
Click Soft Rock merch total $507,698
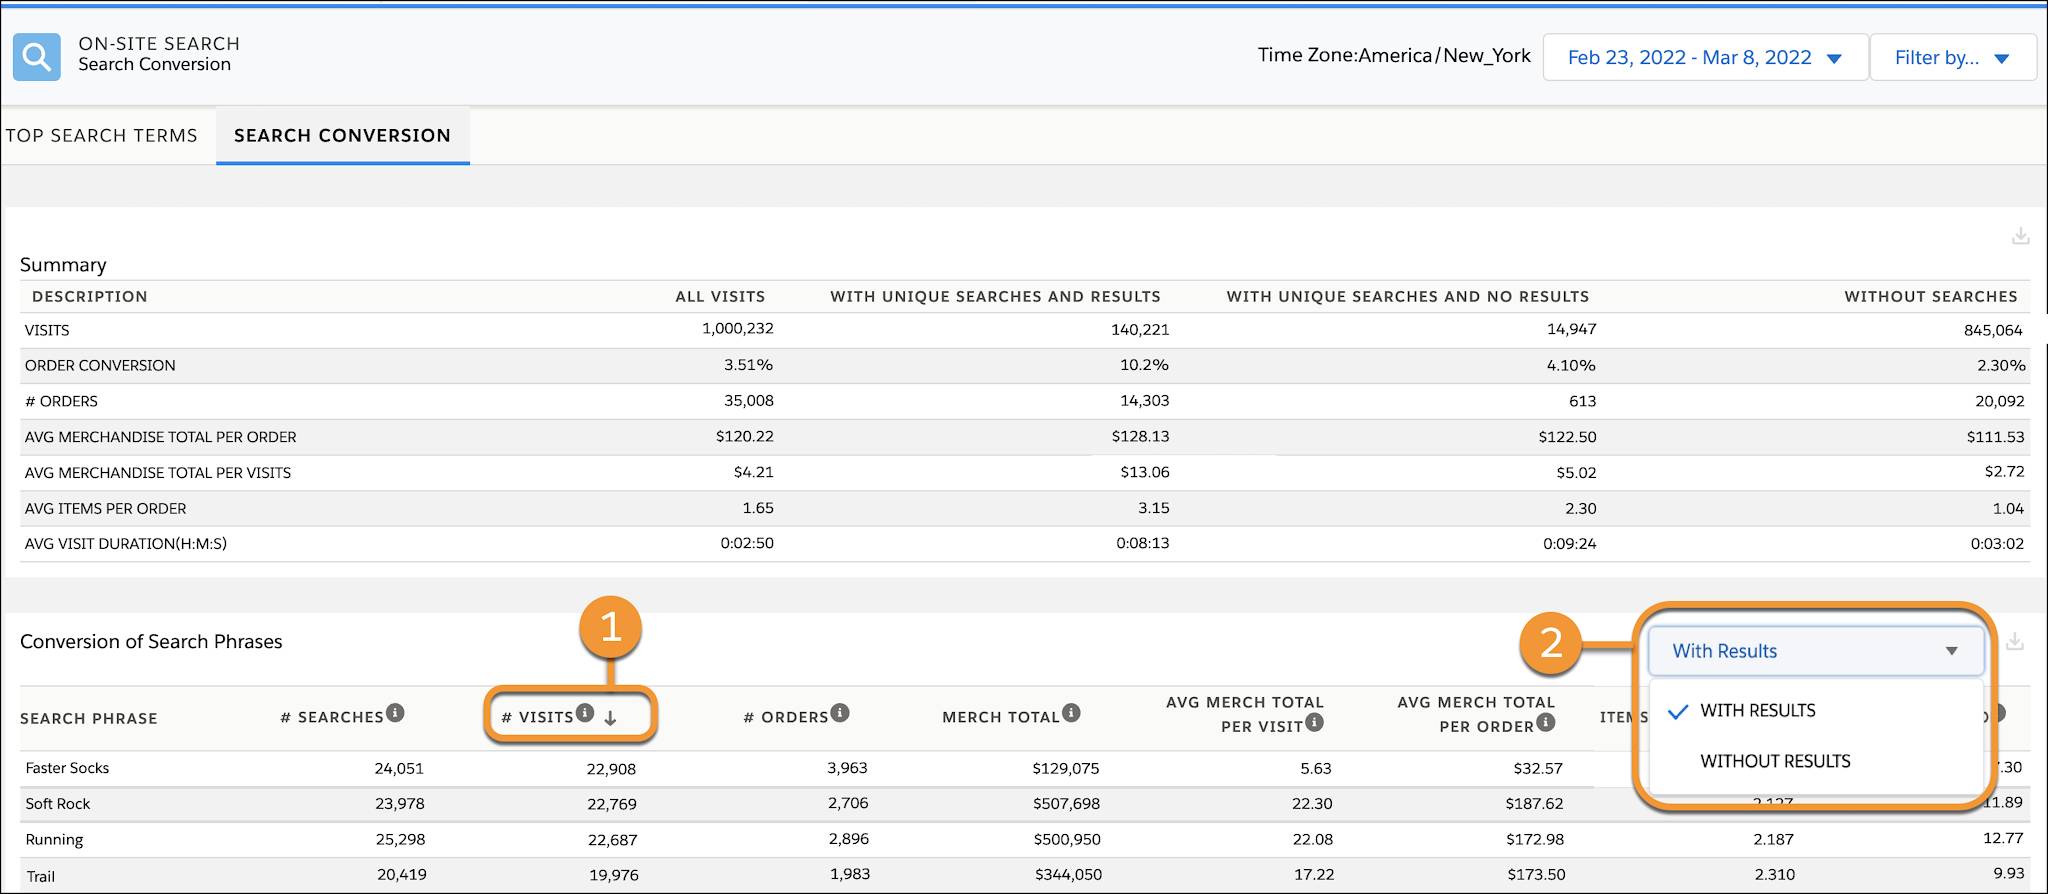1067,804
